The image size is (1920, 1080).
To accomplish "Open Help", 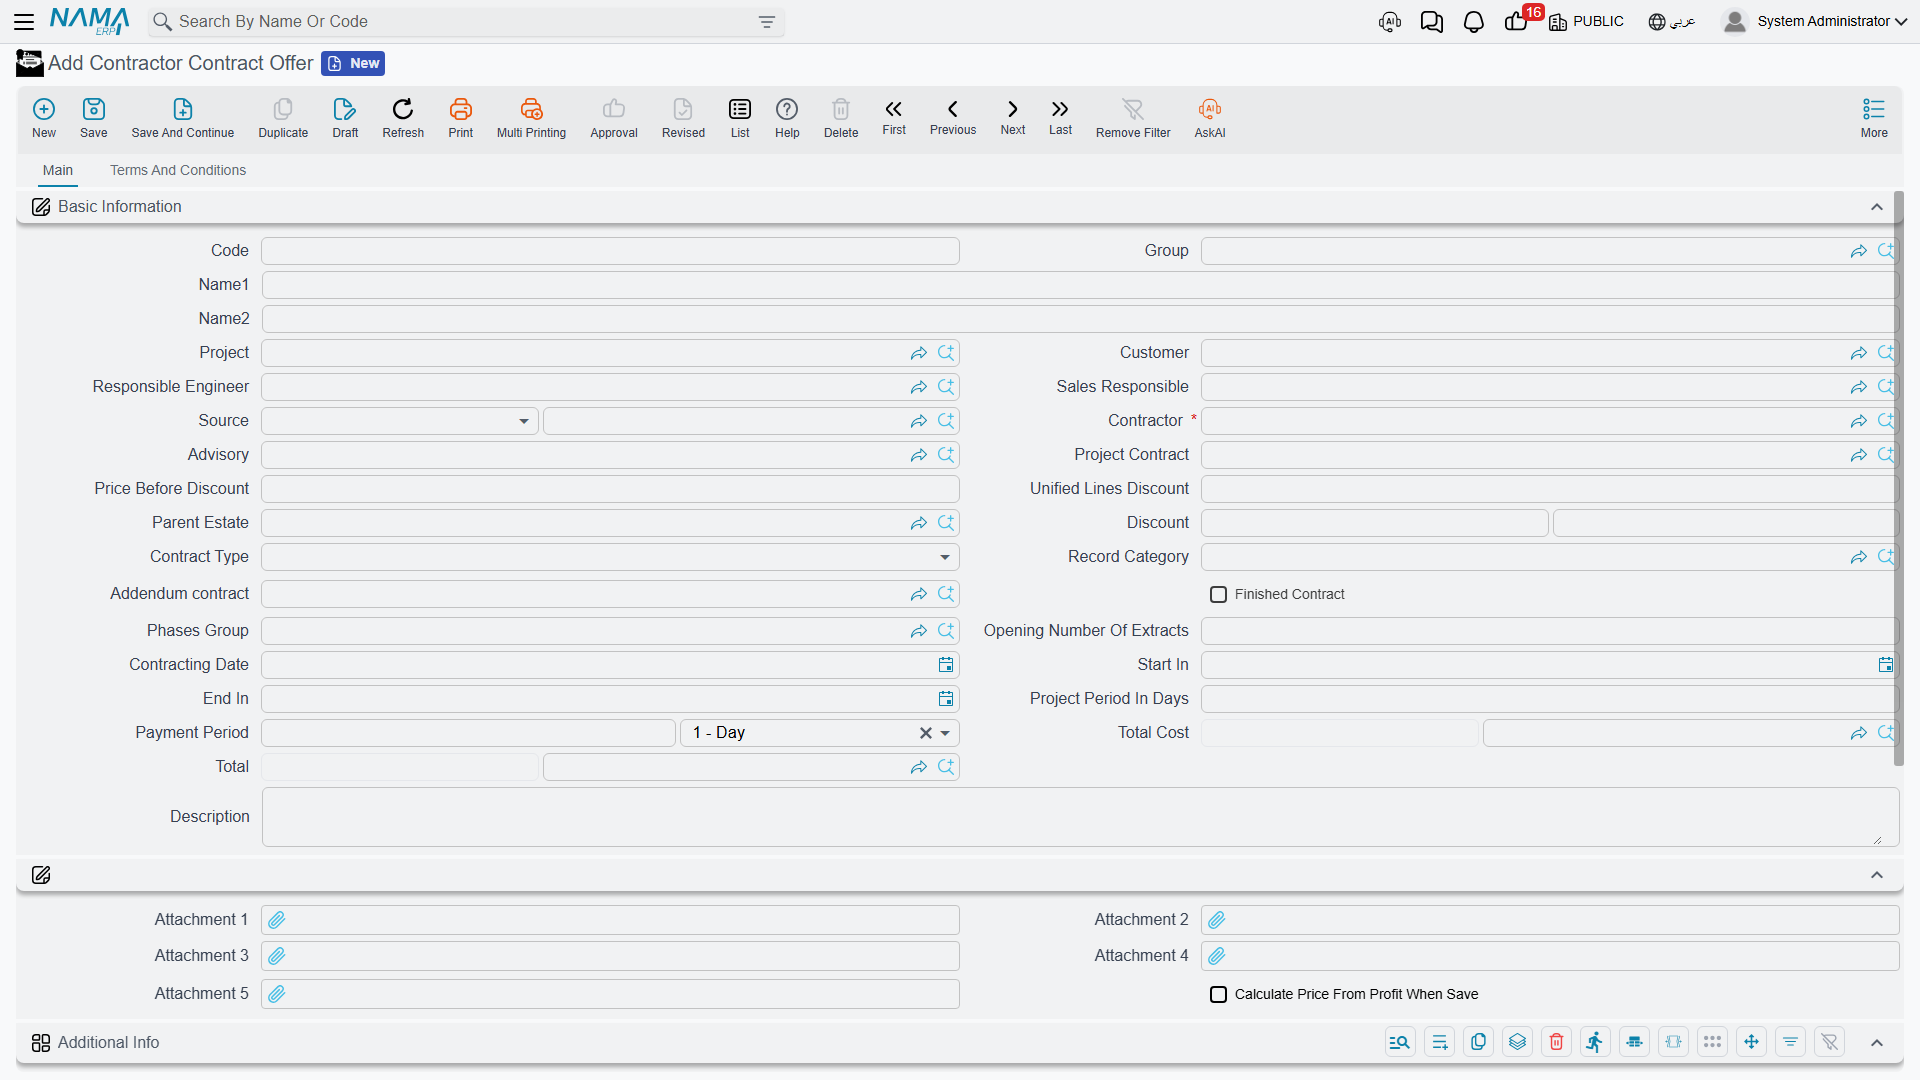I will click(787, 118).
